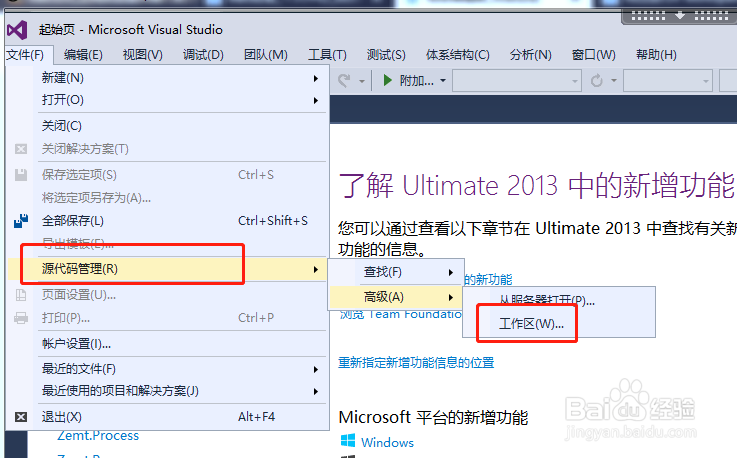Viewport: 737px width, 458px height.
Task: Click the Windows logo icon
Action: click(348, 441)
